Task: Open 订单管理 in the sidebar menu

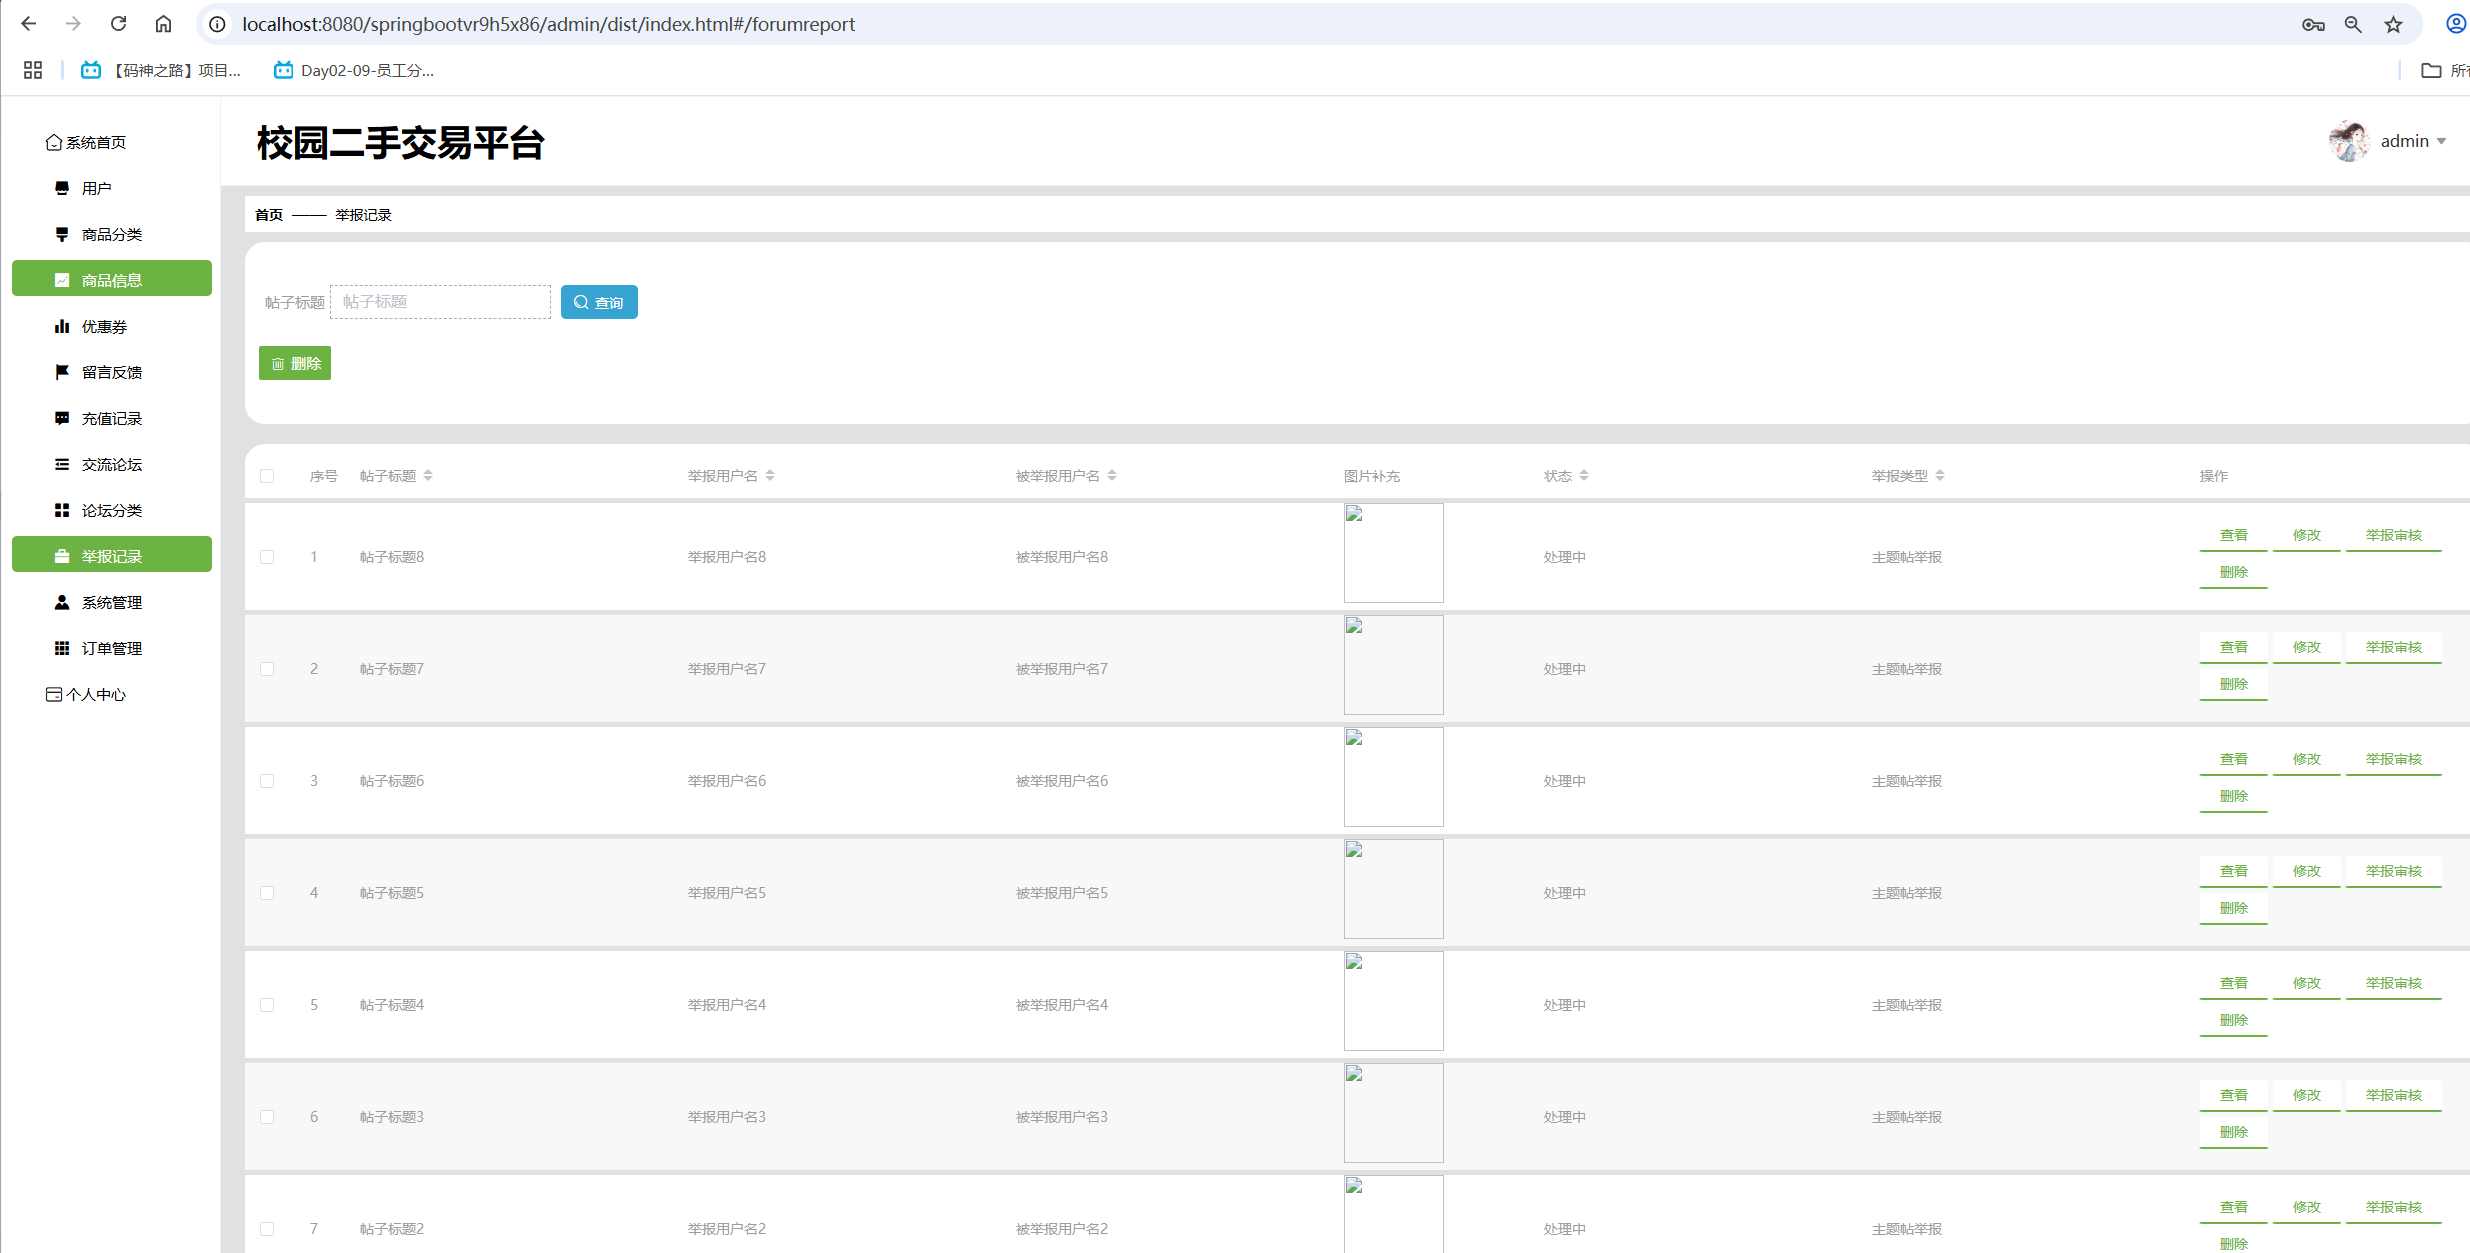Action: tap(111, 648)
